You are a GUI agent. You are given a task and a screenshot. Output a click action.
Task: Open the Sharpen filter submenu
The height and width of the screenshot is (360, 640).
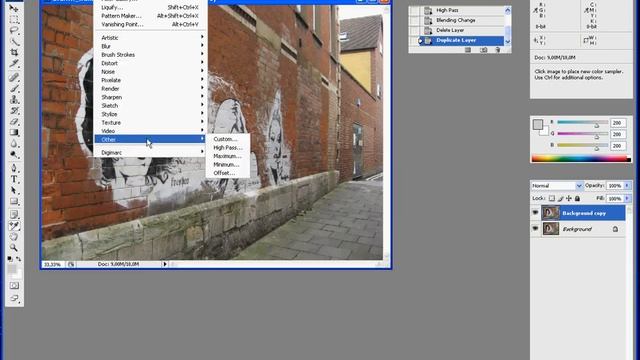pyautogui.click(x=150, y=97)
